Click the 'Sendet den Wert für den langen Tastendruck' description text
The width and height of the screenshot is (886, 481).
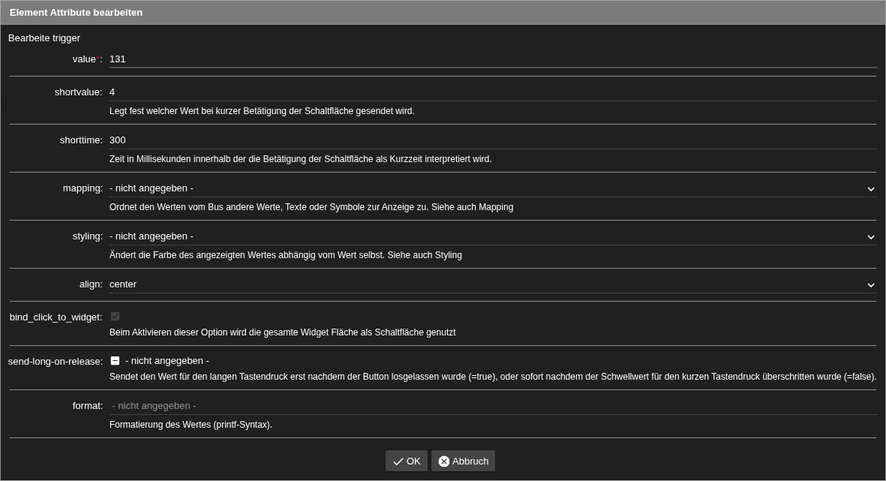coord(493,376)
